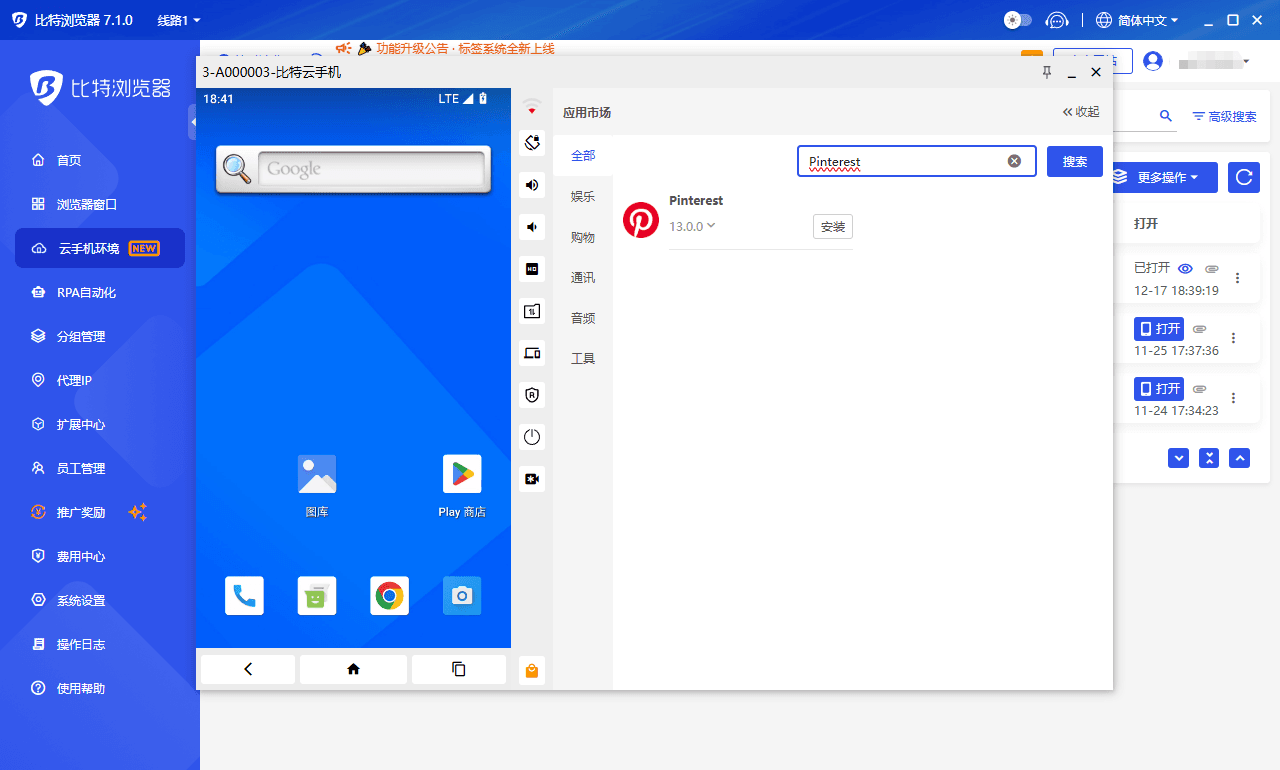Open 云手机环境 in the sidebar
This screenshot has height=770, width=1280.
pyautogui.click(x=100, y=248)
